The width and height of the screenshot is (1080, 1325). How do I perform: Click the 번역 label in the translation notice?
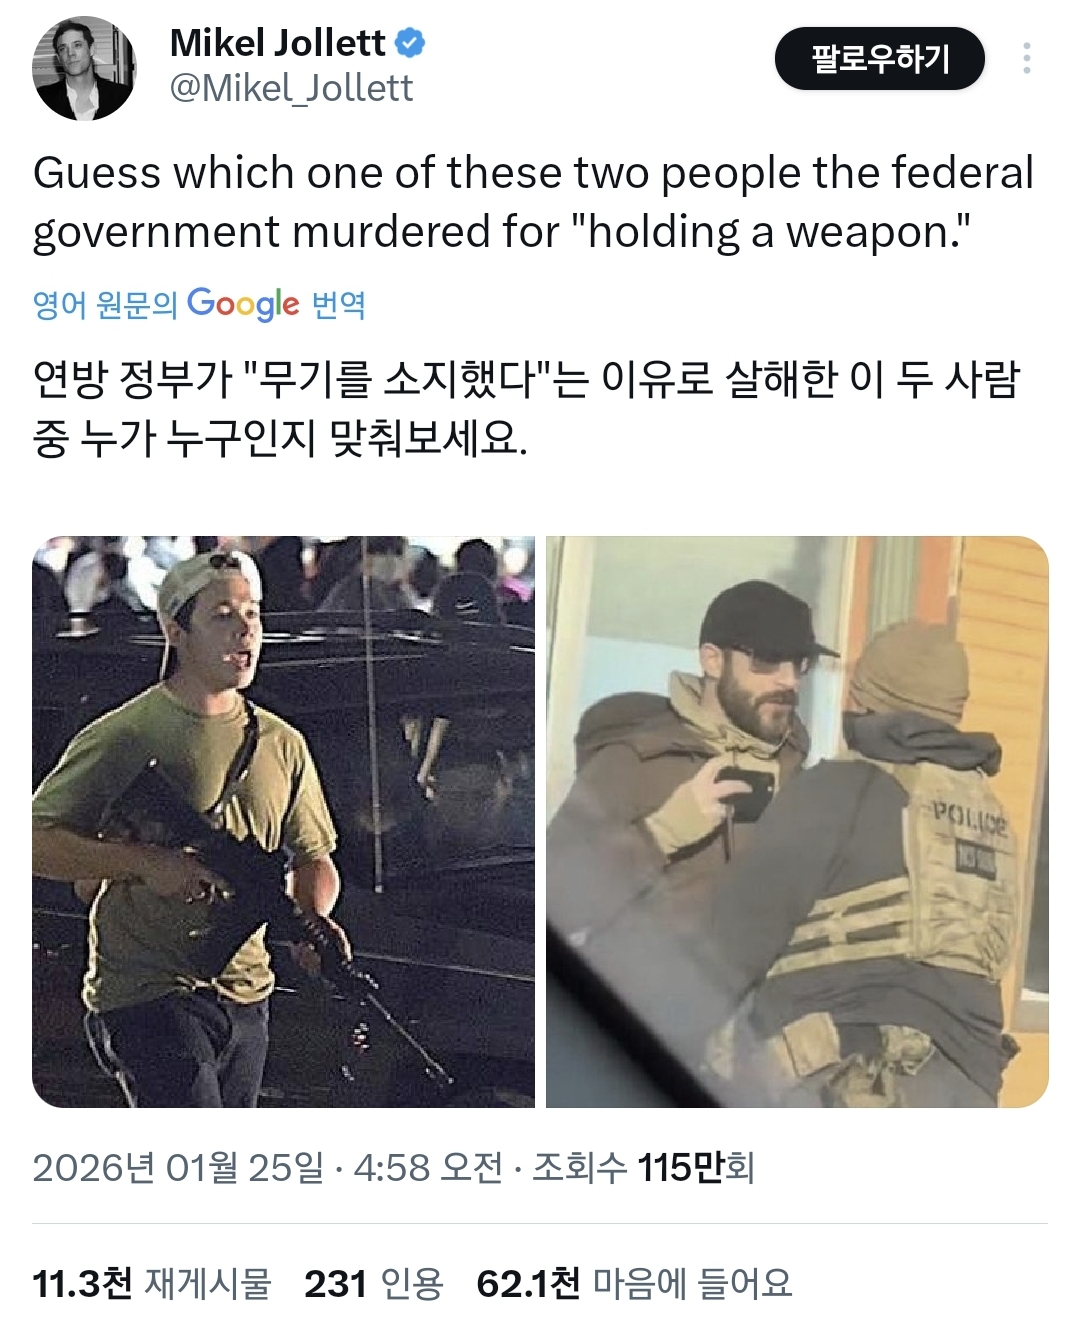click(x=339, y=304)
